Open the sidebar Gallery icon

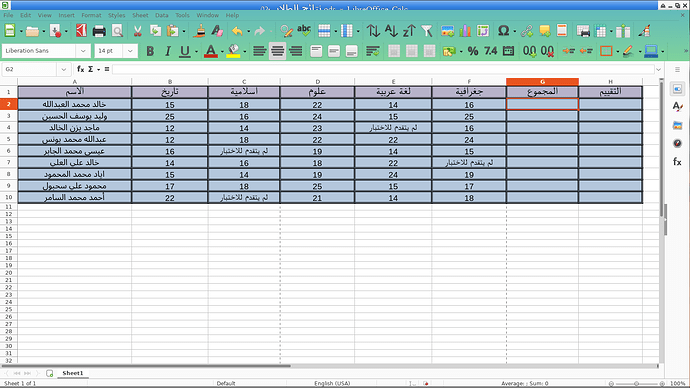(677, 125)
